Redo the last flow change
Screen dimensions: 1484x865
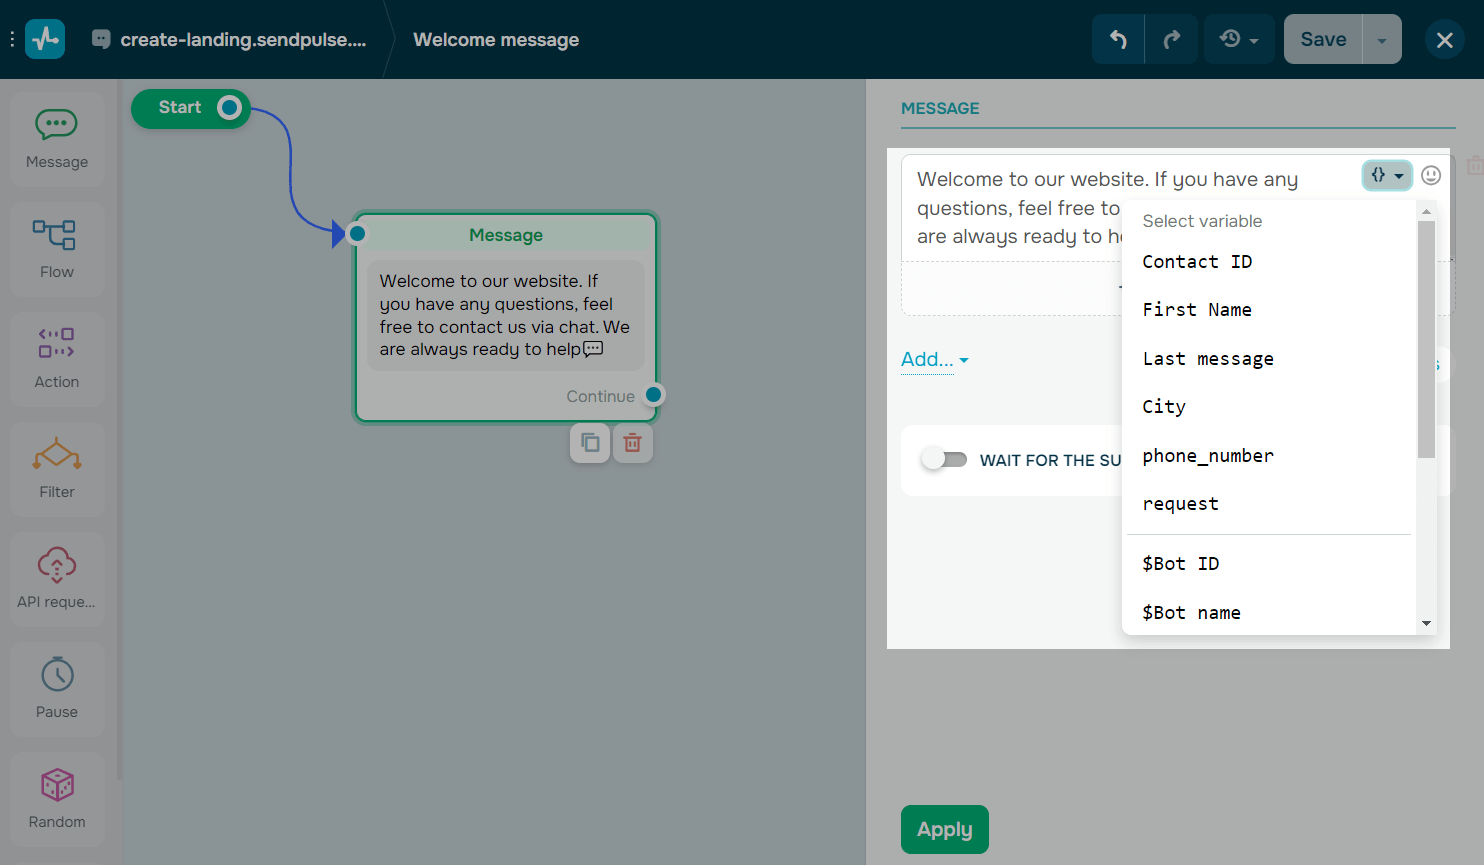tap(1170, 39)
